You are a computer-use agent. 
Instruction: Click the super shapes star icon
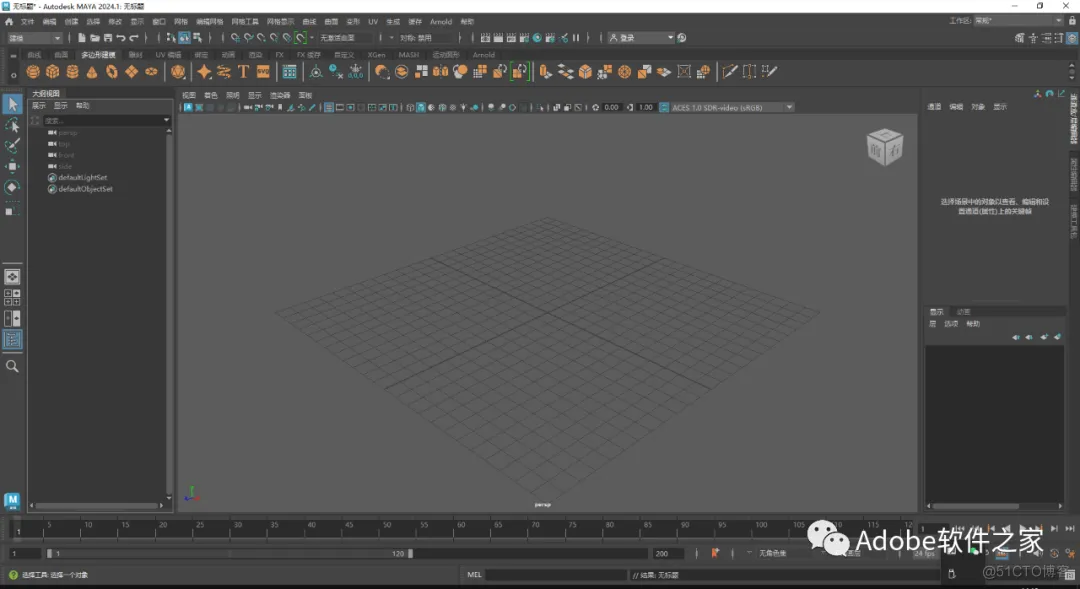(x=204, y=72)
